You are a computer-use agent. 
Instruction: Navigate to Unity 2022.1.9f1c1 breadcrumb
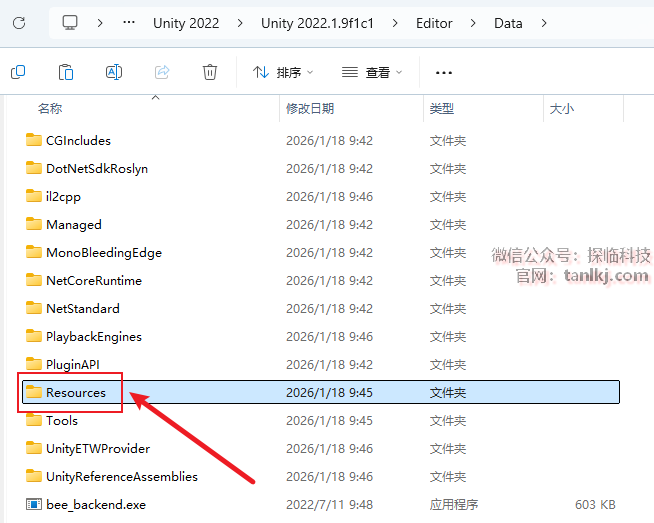tap(317, 23)
